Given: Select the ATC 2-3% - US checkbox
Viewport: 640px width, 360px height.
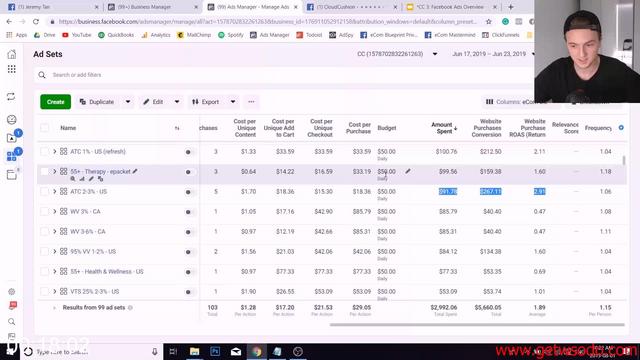Looking at the screenshot, I should point(44,191).
